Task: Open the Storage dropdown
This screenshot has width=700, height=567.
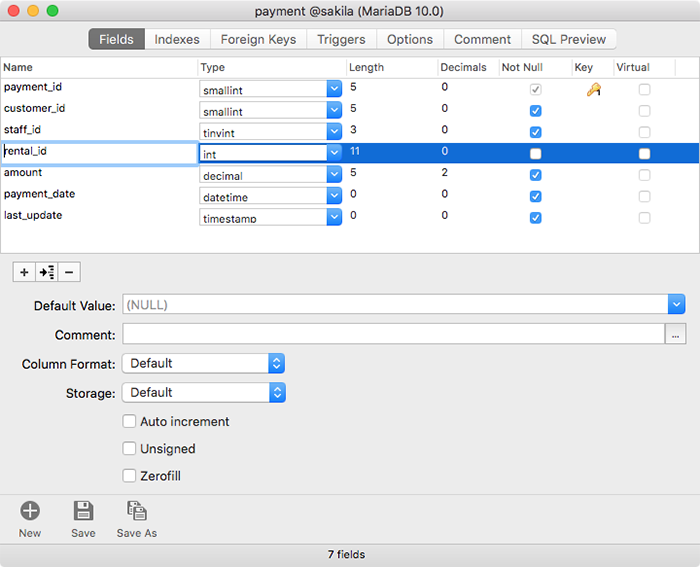Action: tap(204, 392)
